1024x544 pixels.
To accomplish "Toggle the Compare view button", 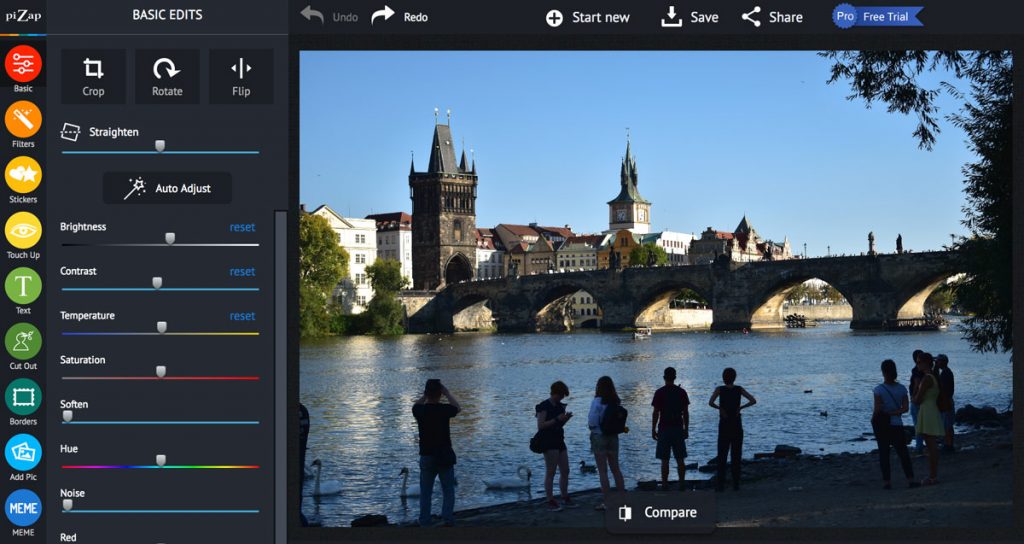I will (x=659, y=512).
